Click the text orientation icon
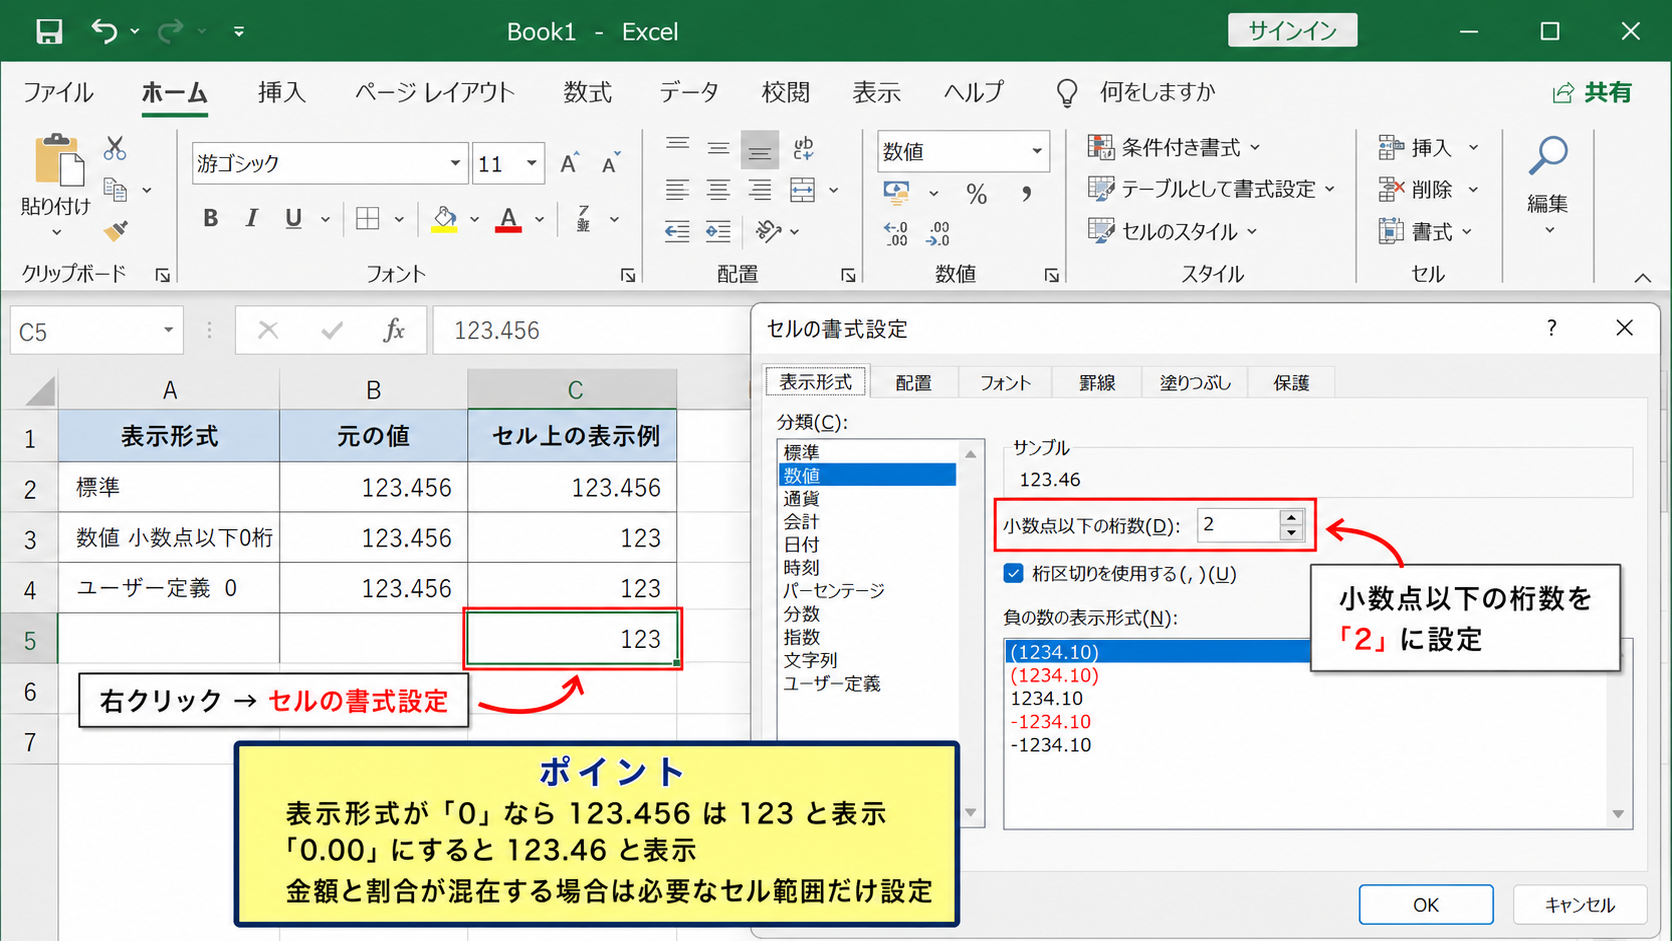The image size is (1672, 941). point(768,232)
